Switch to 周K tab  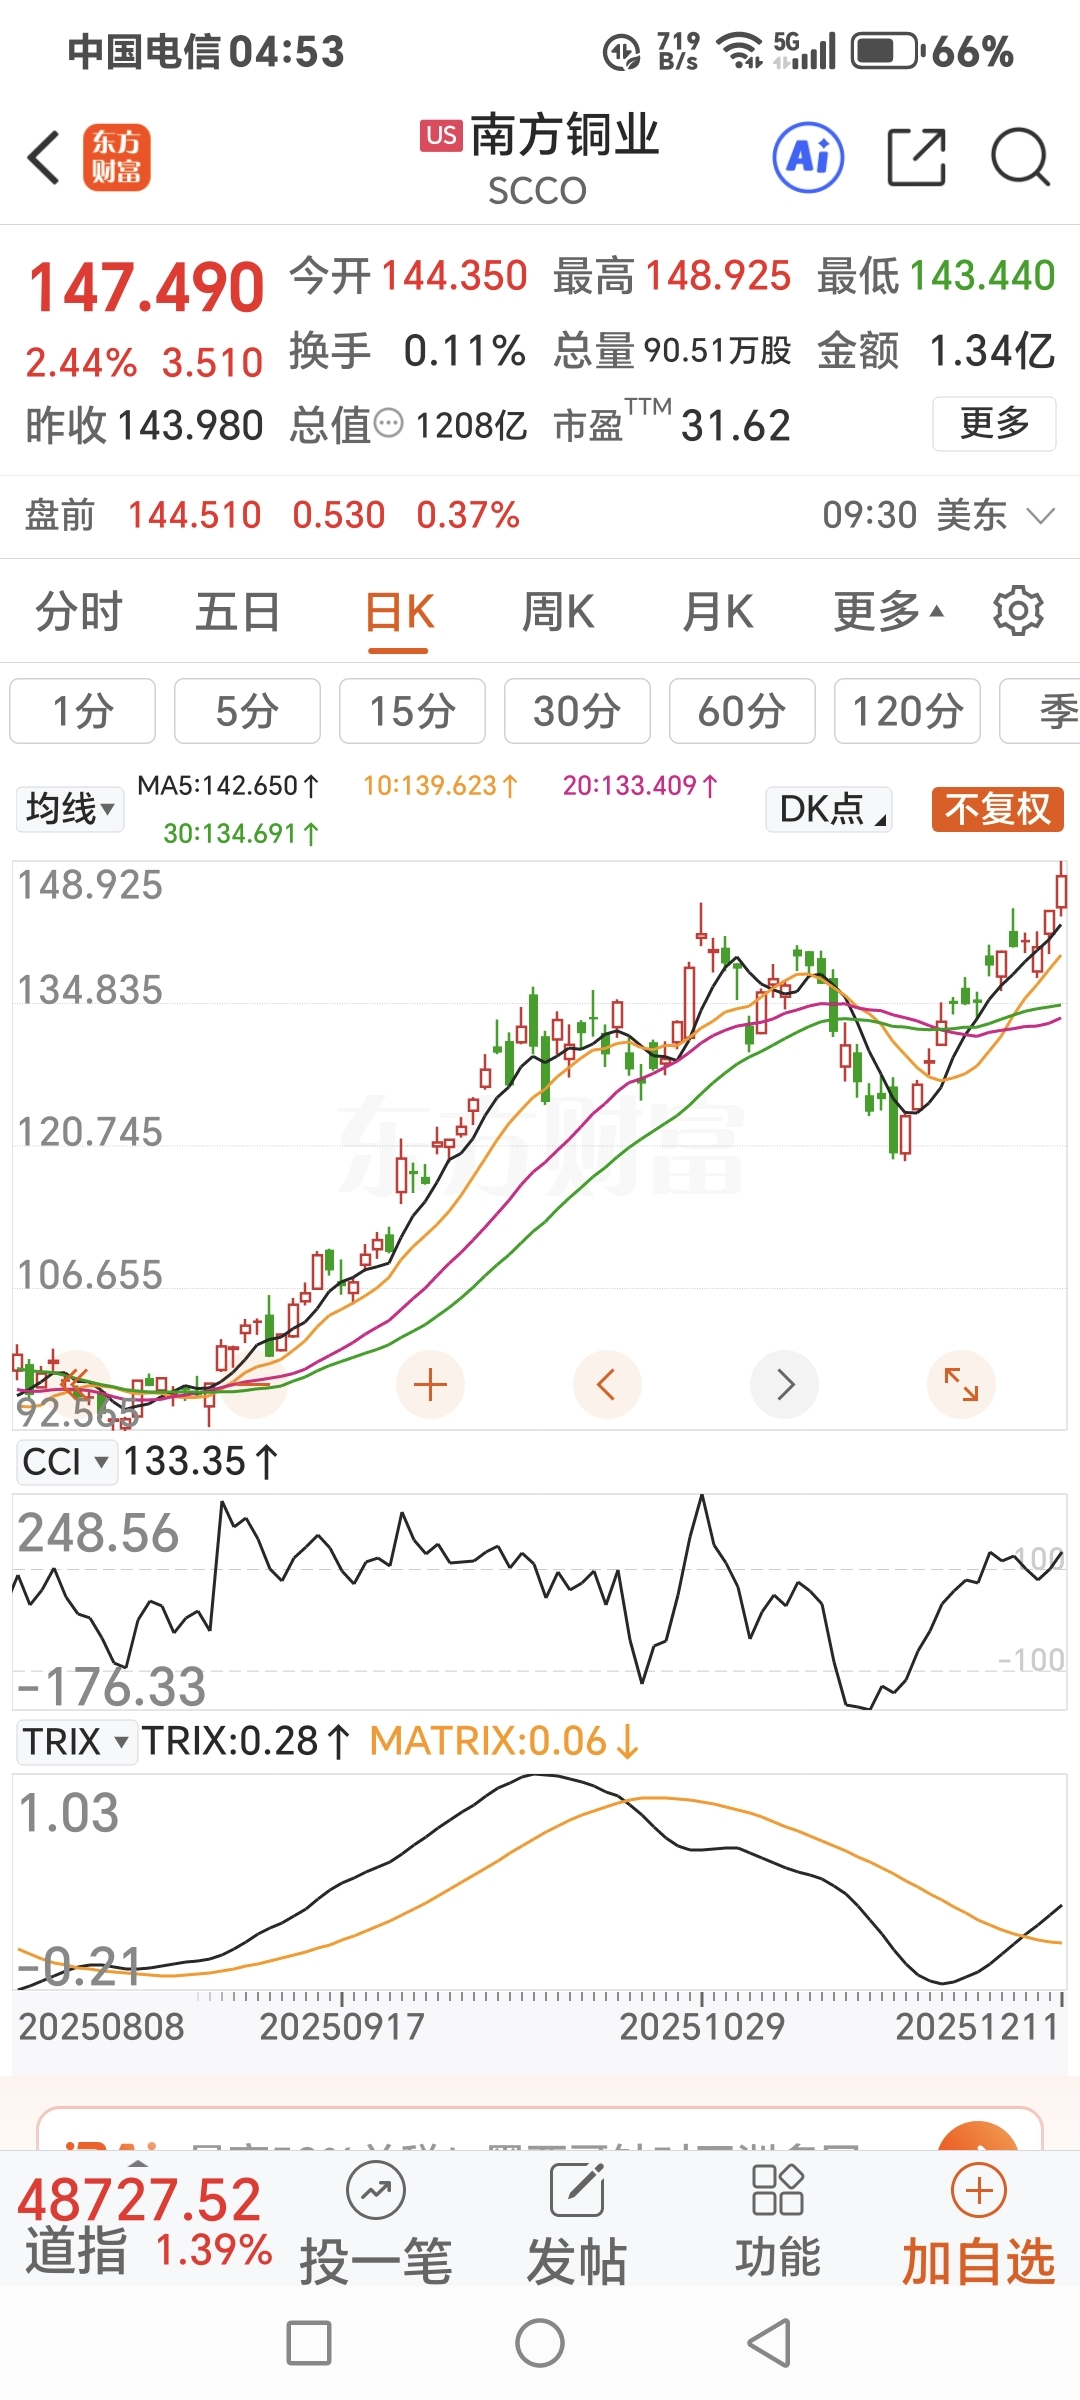[x=558, y=611]
